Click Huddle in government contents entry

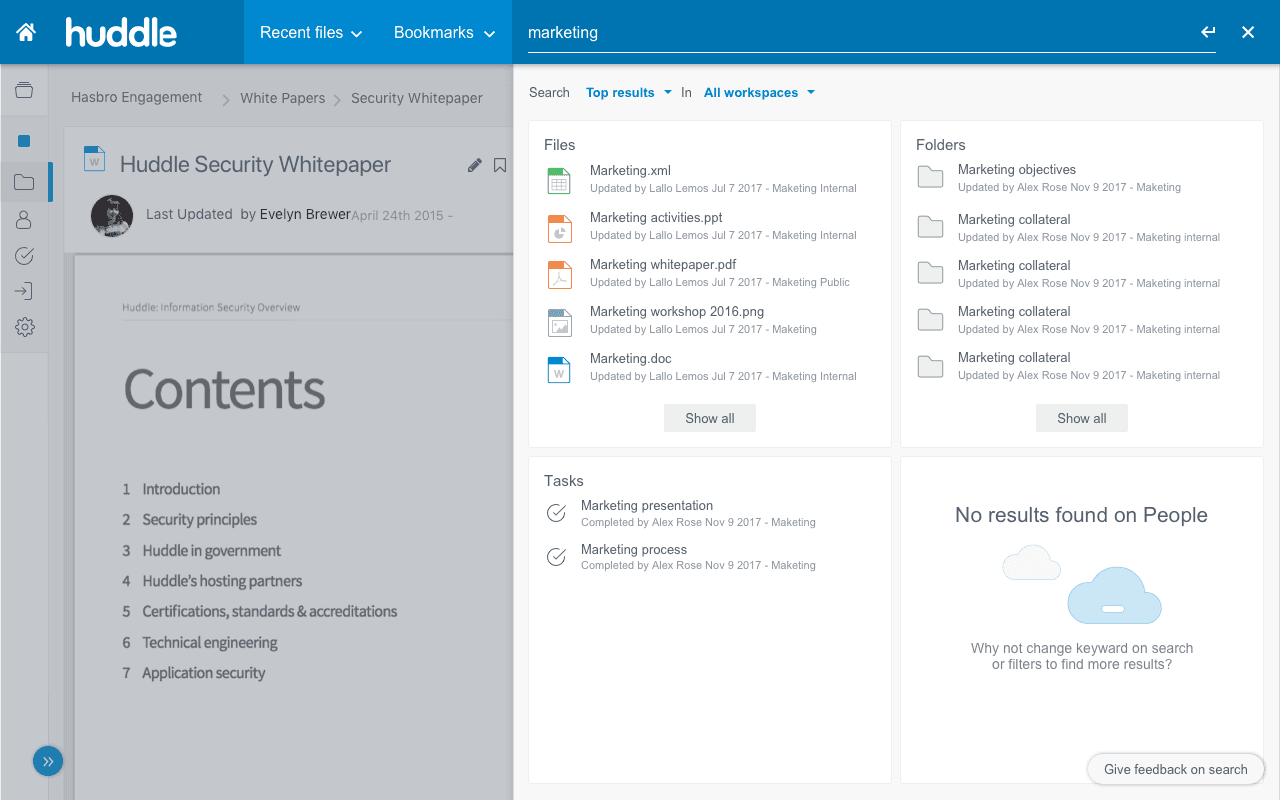[x=212, y=550]
